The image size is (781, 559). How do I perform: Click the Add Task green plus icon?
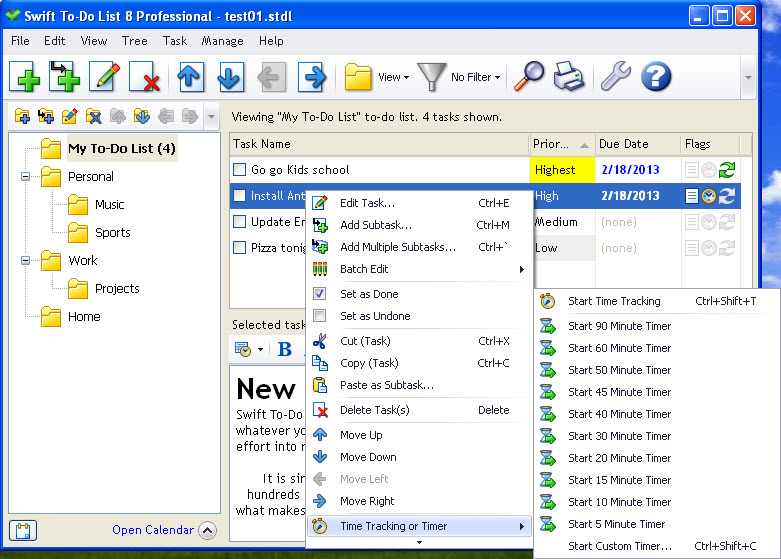pos(24,77)
